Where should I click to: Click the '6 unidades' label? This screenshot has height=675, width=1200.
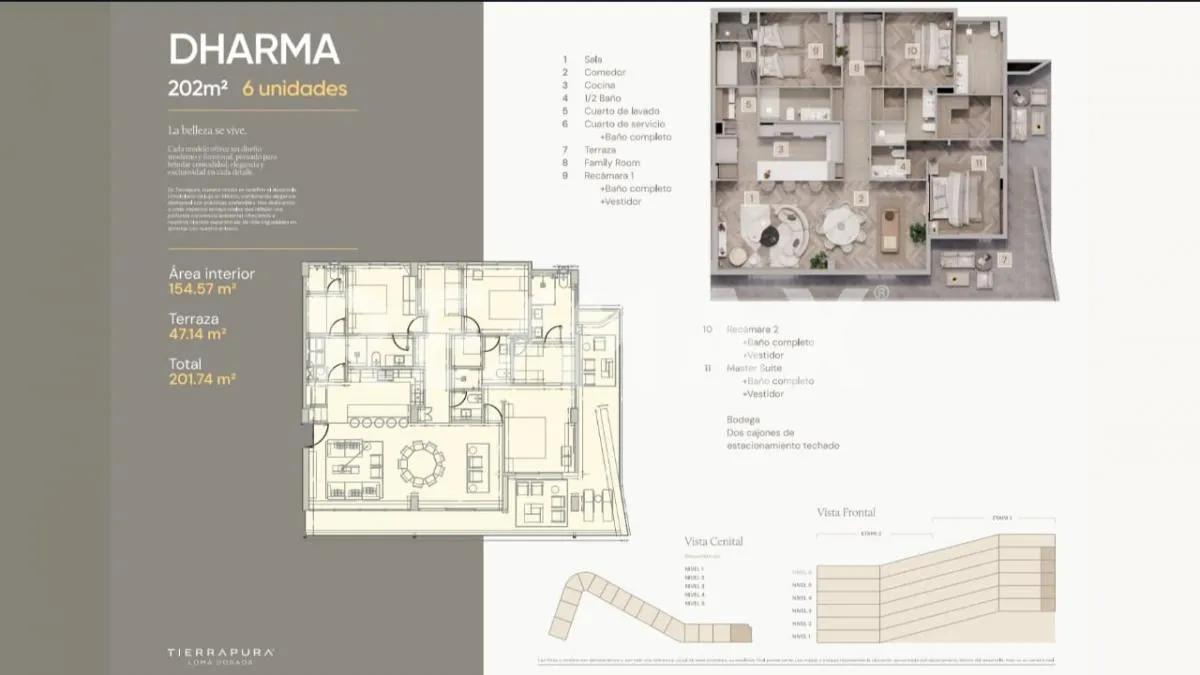pos(294,88)
